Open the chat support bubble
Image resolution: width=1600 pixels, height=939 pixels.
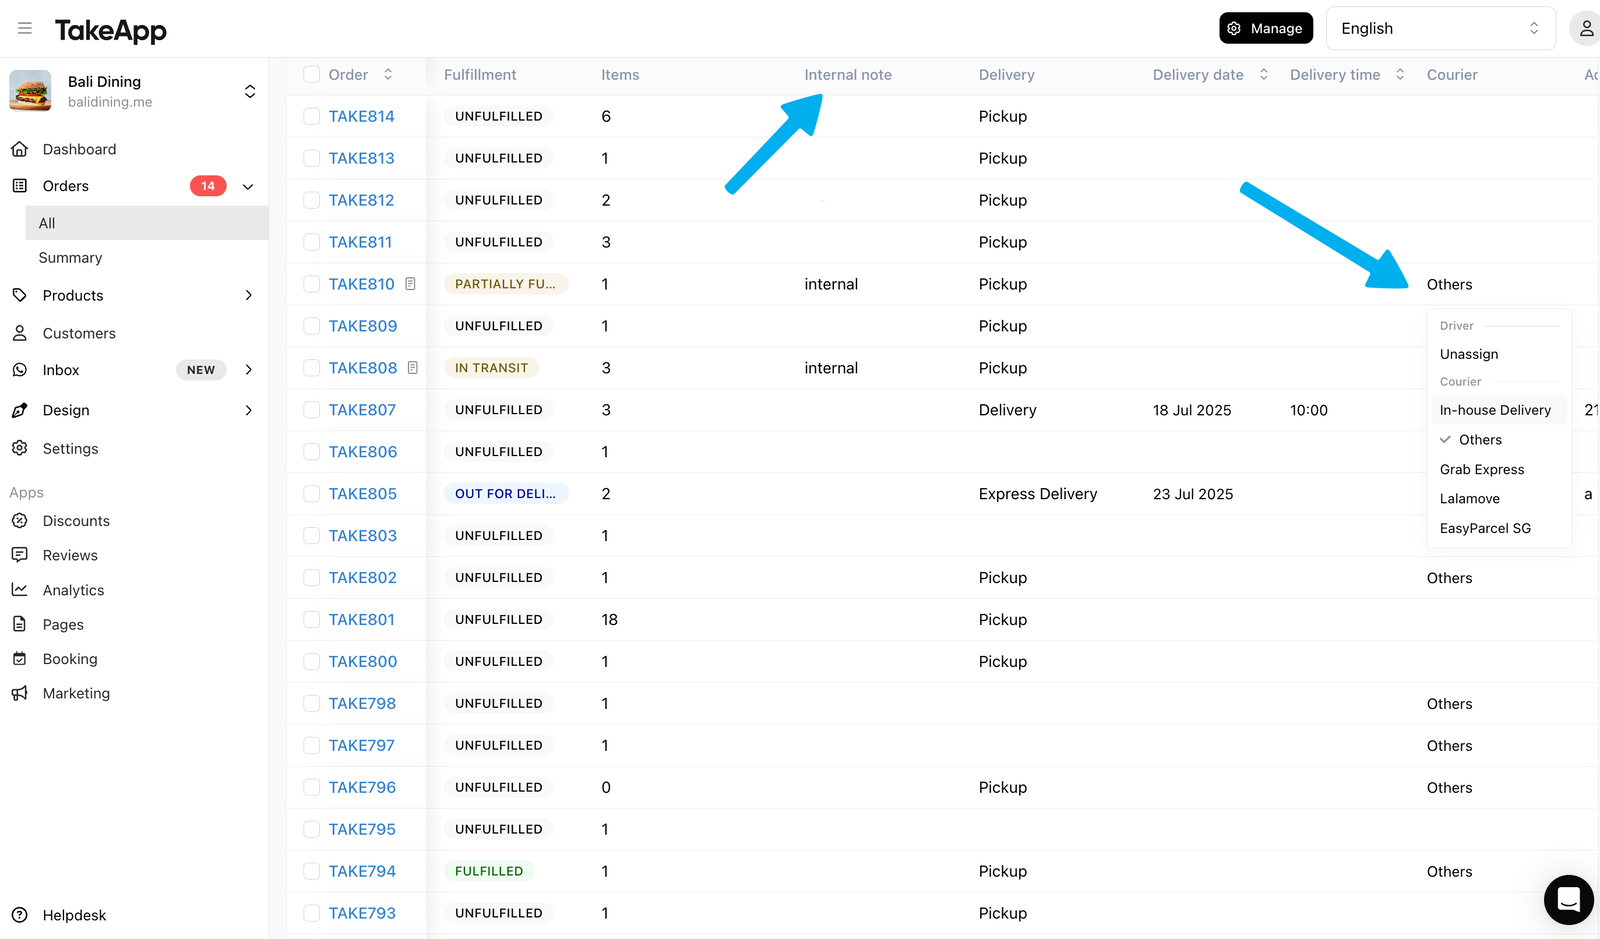pyautogui.click(x=1568, y=899)
